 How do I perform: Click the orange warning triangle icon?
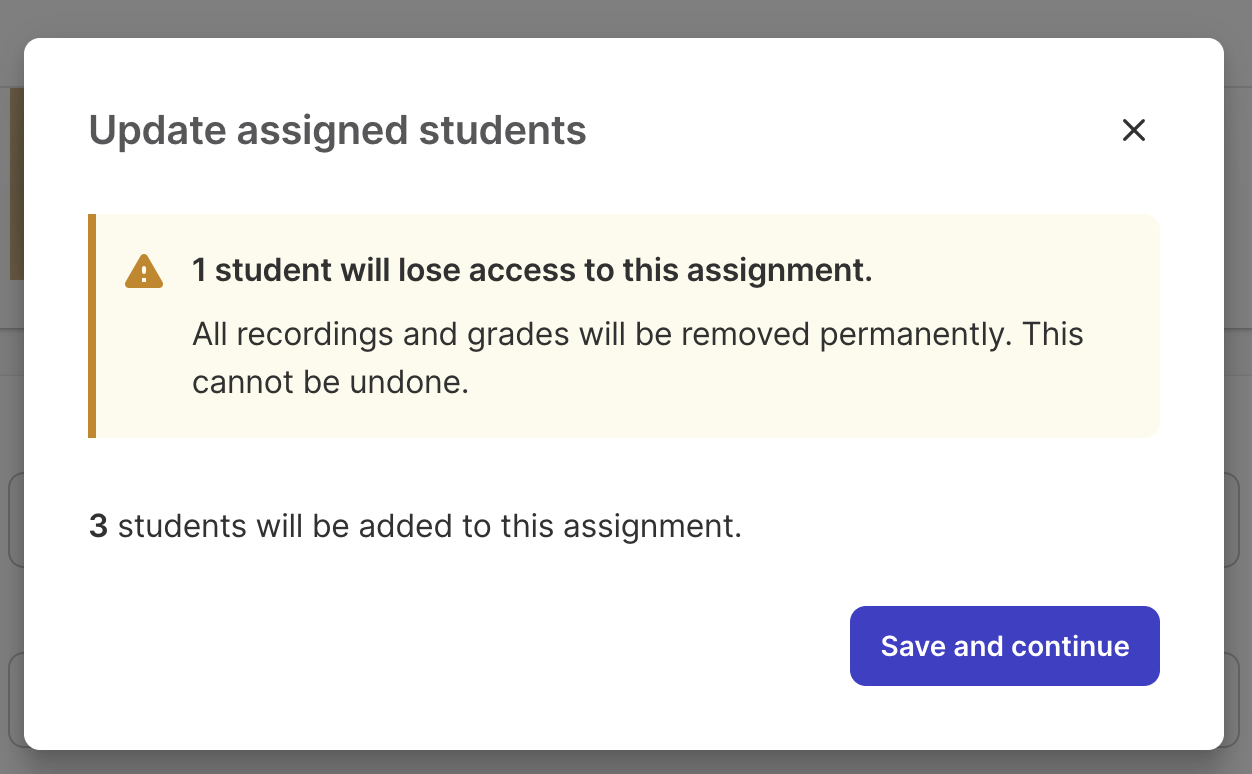[144, 271]
